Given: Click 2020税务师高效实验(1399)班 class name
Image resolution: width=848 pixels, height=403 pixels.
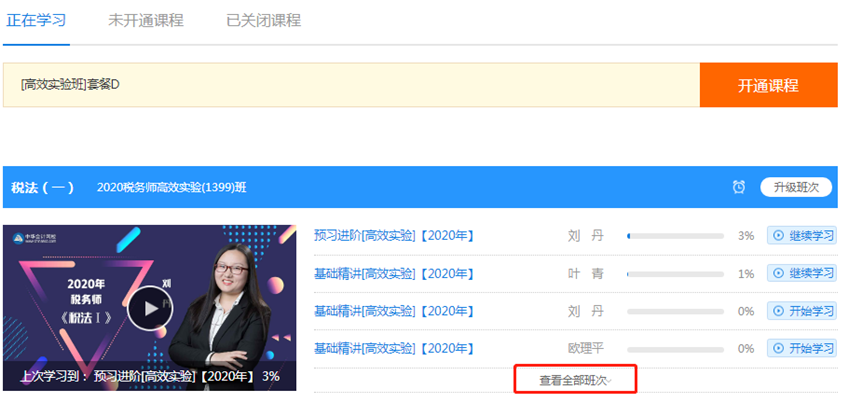Looking at the screenshot, I should (171, 188).
